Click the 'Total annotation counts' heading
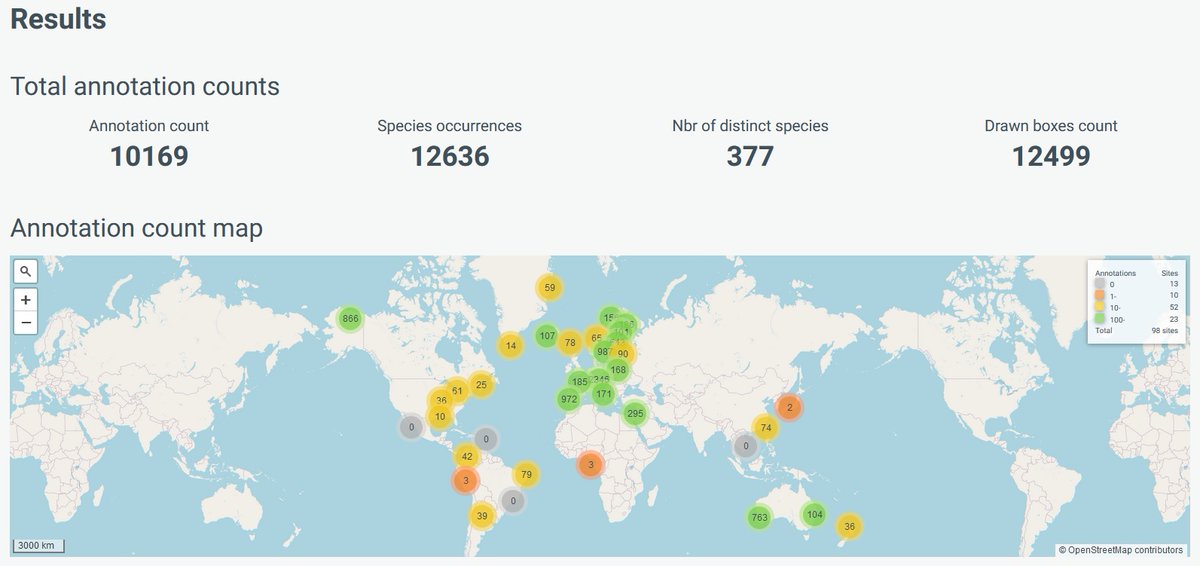The width and height of the screenshot is (1200, 566). [145, 86]
